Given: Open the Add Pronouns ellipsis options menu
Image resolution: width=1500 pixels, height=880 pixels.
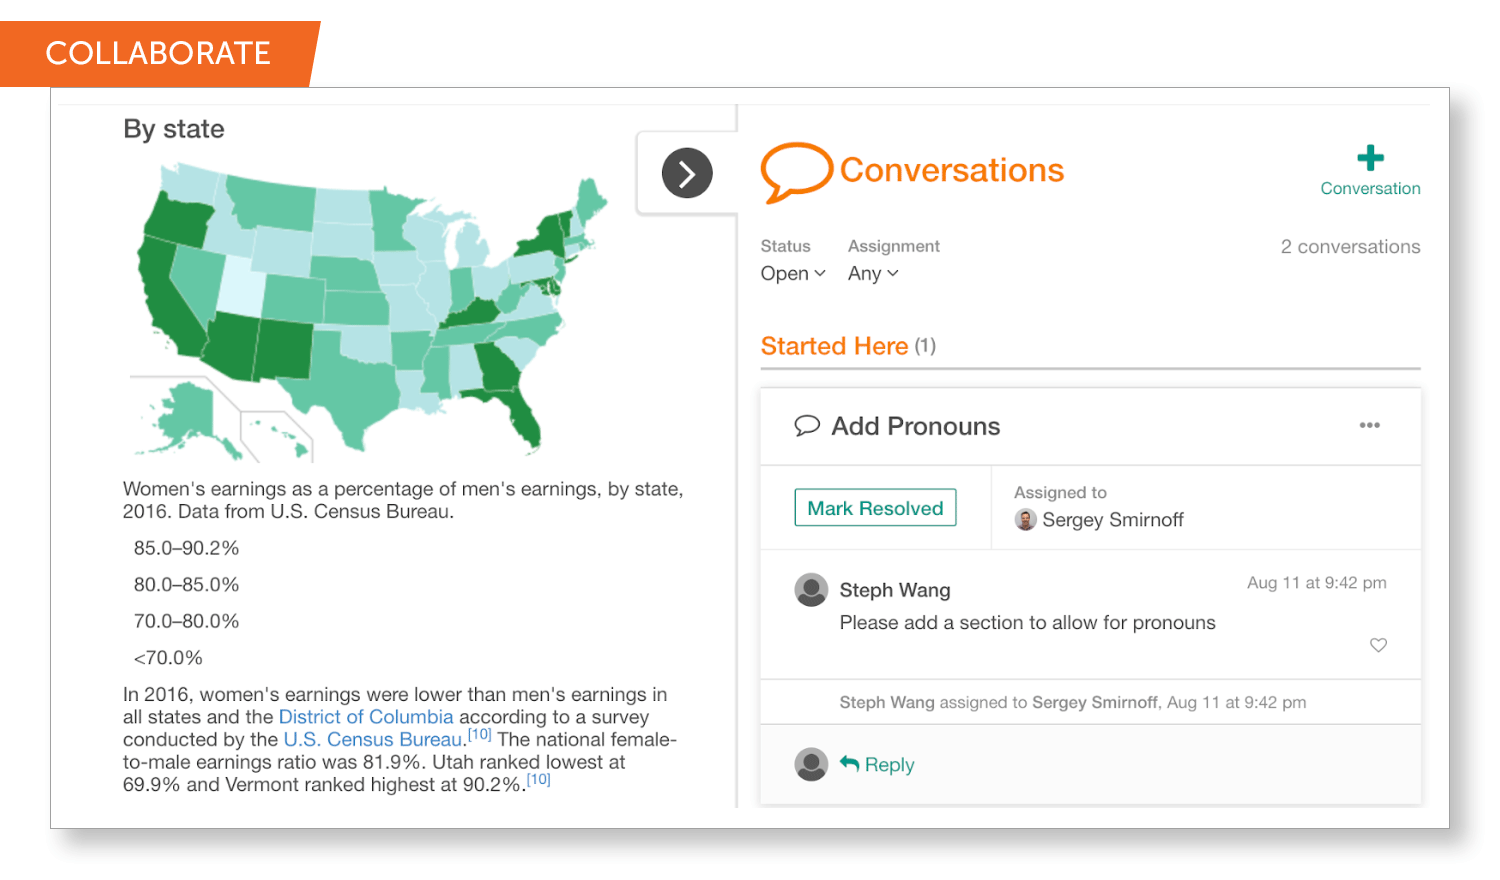Looking at the screenshot, I should [x=1369, y=425].
